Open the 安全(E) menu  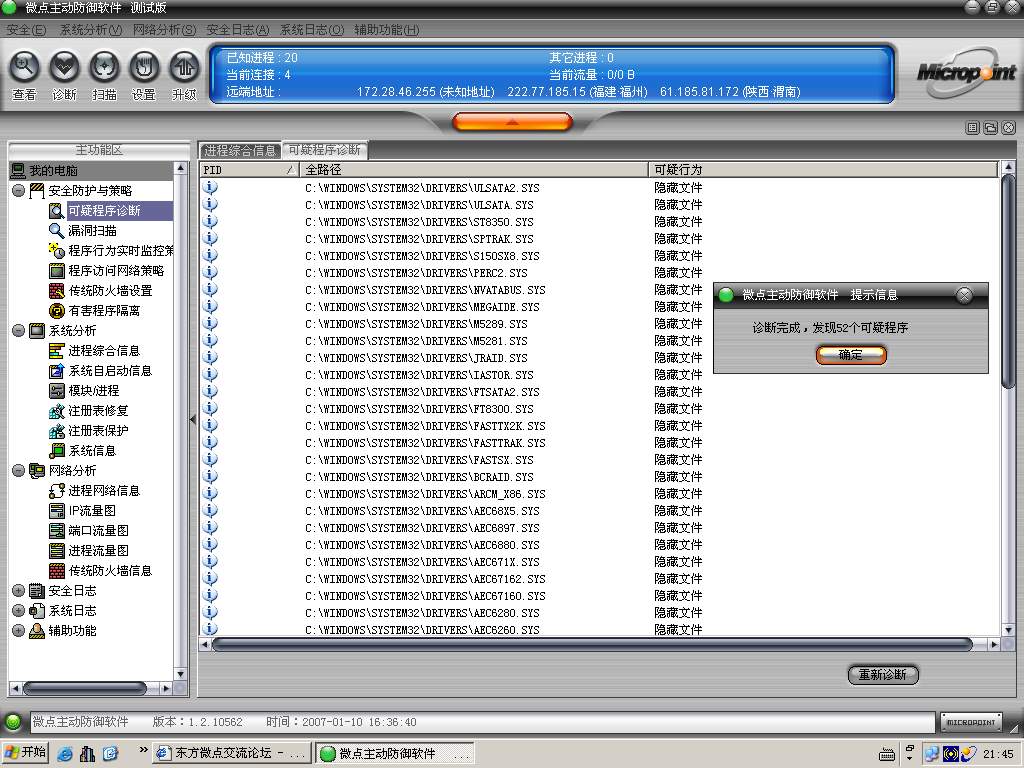tap(26, 29)
